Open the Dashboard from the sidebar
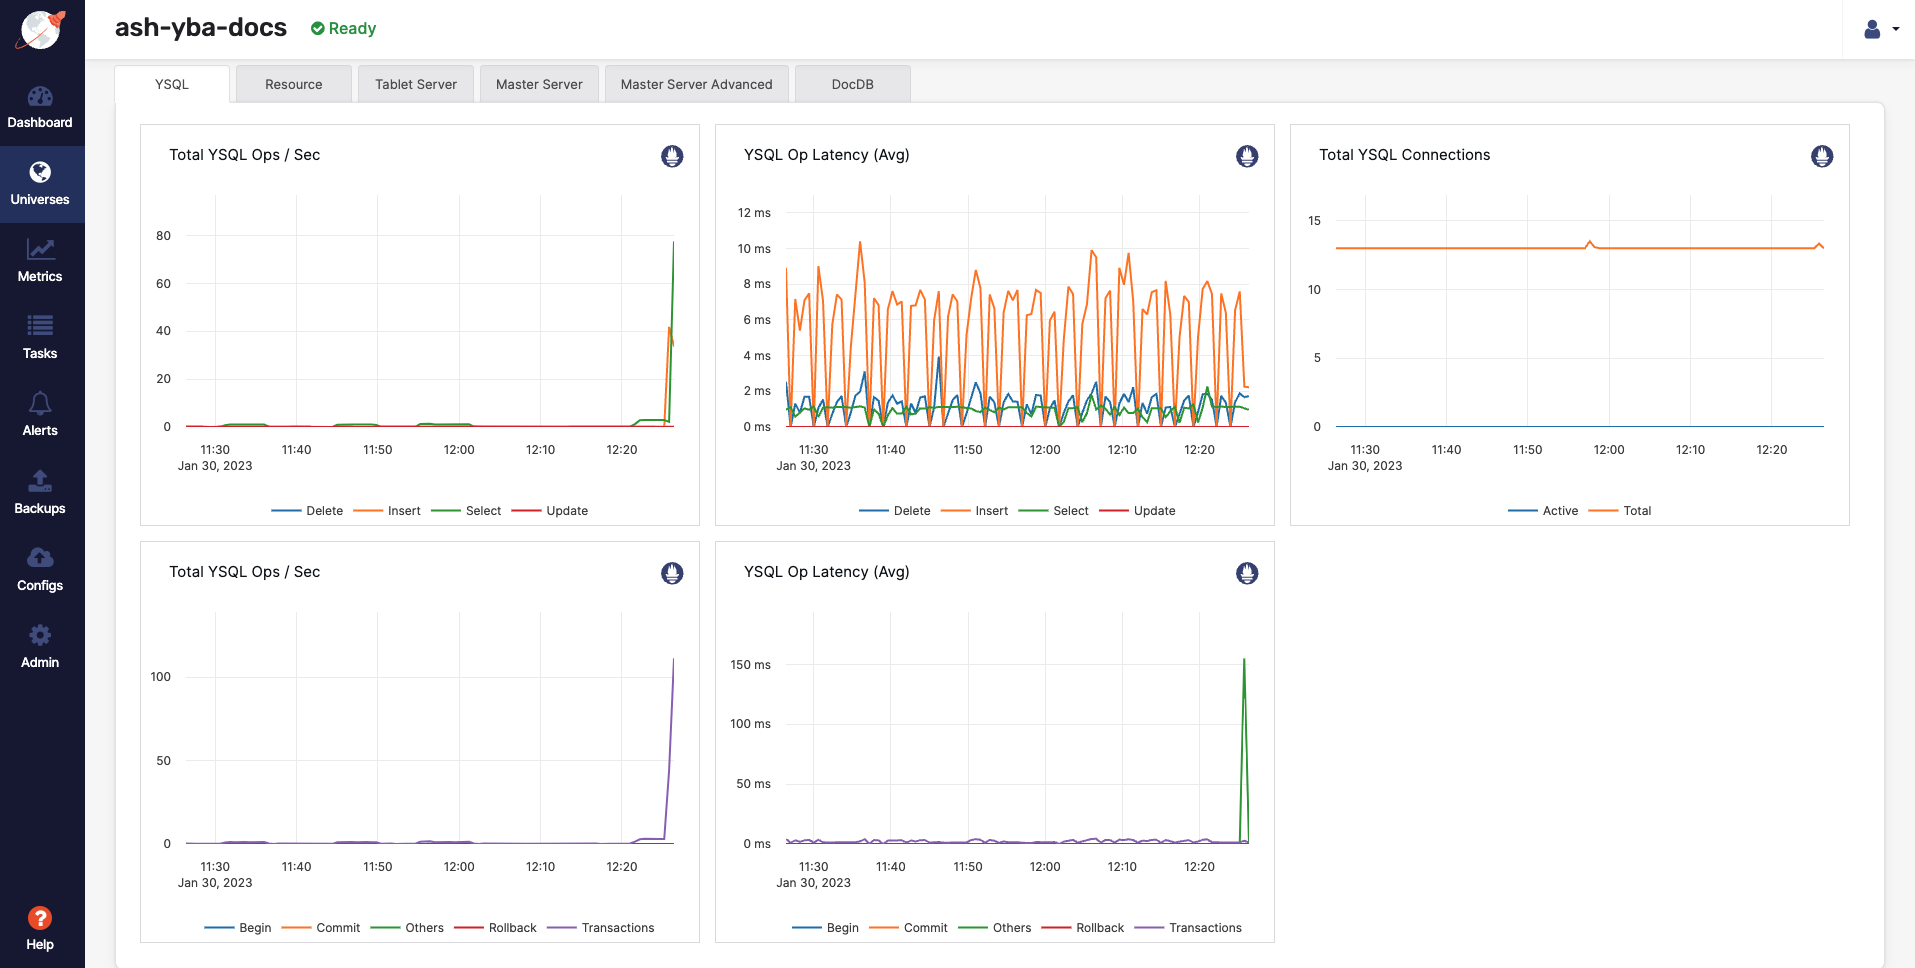 (40, 106)
